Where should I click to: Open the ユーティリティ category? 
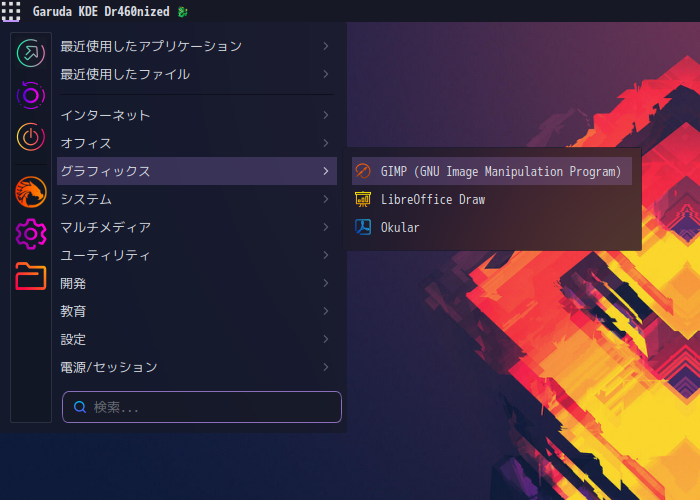[197, 255]
